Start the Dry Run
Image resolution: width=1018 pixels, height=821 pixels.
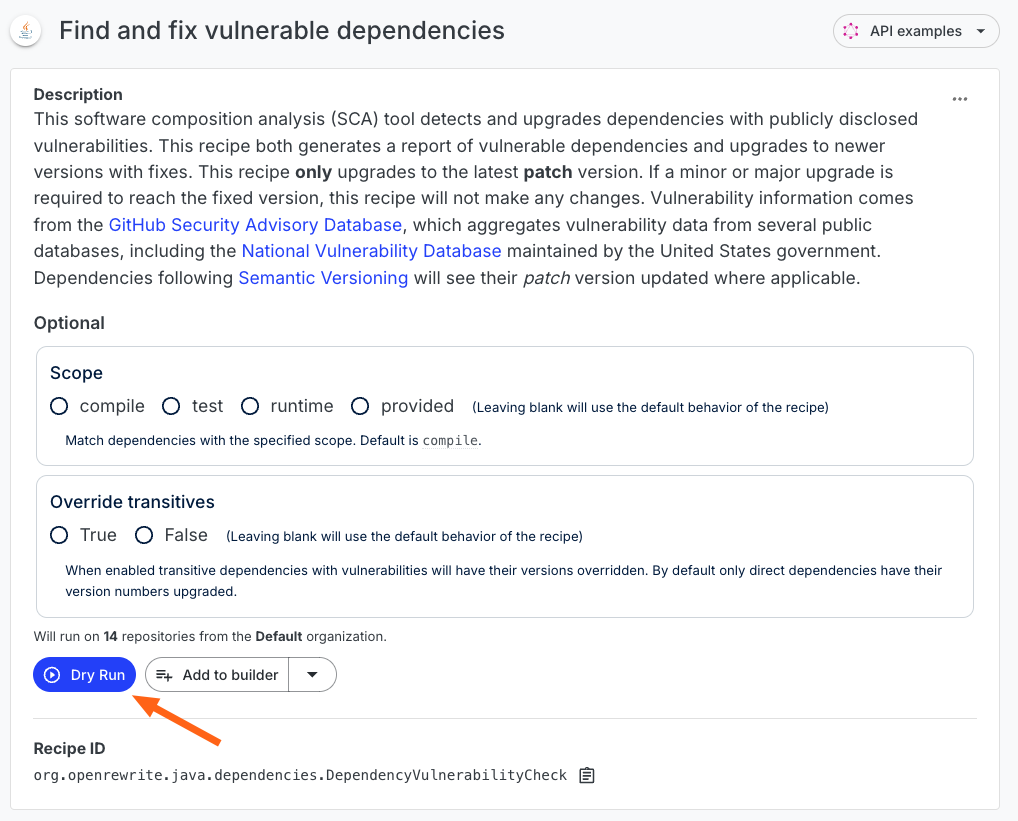coord(84,675)
